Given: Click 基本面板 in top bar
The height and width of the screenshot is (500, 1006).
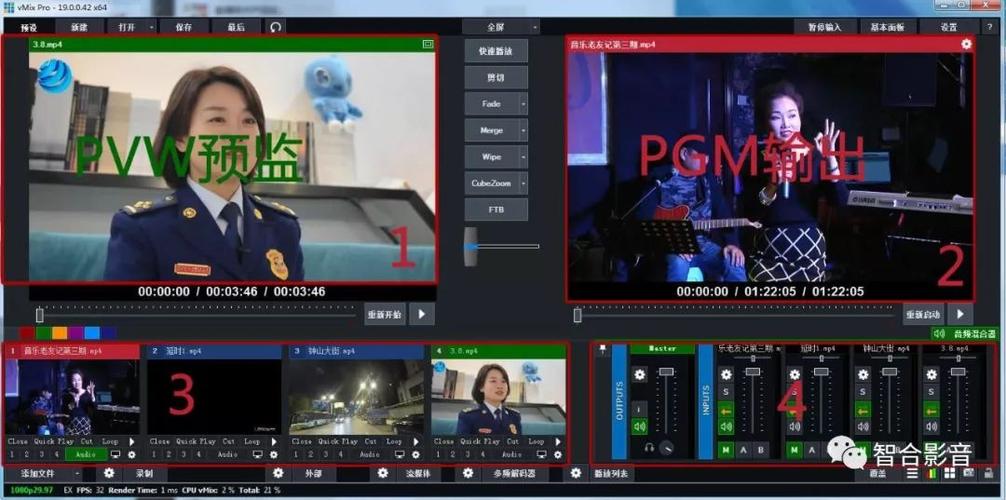Looking at the screenshot, I should [x=887, y=28].
